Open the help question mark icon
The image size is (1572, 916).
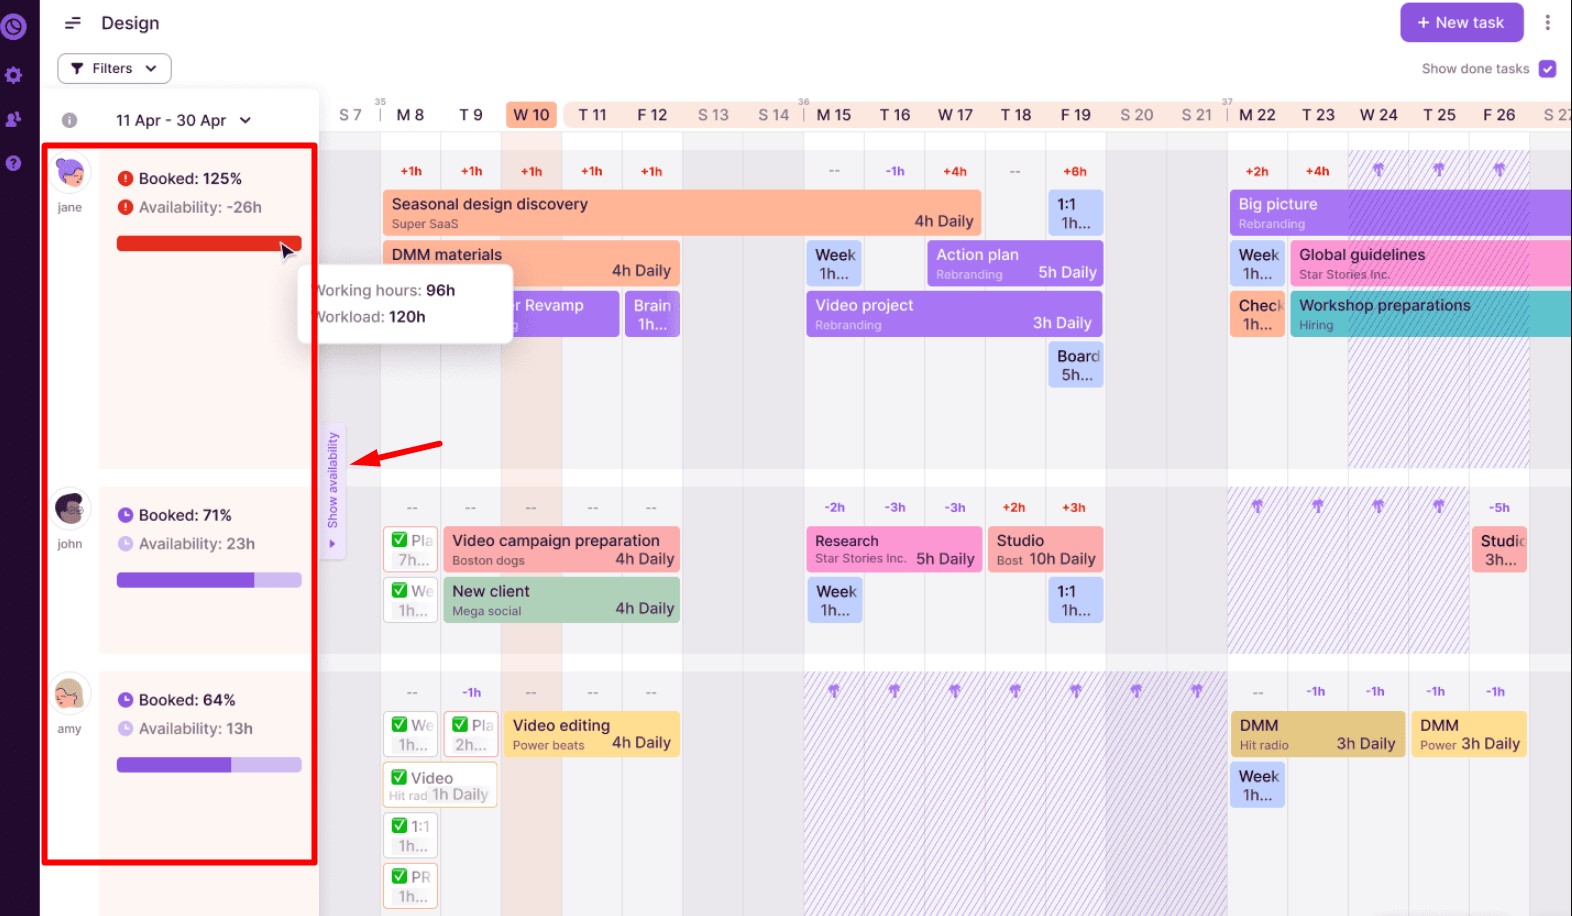click(x=14, y=163)
